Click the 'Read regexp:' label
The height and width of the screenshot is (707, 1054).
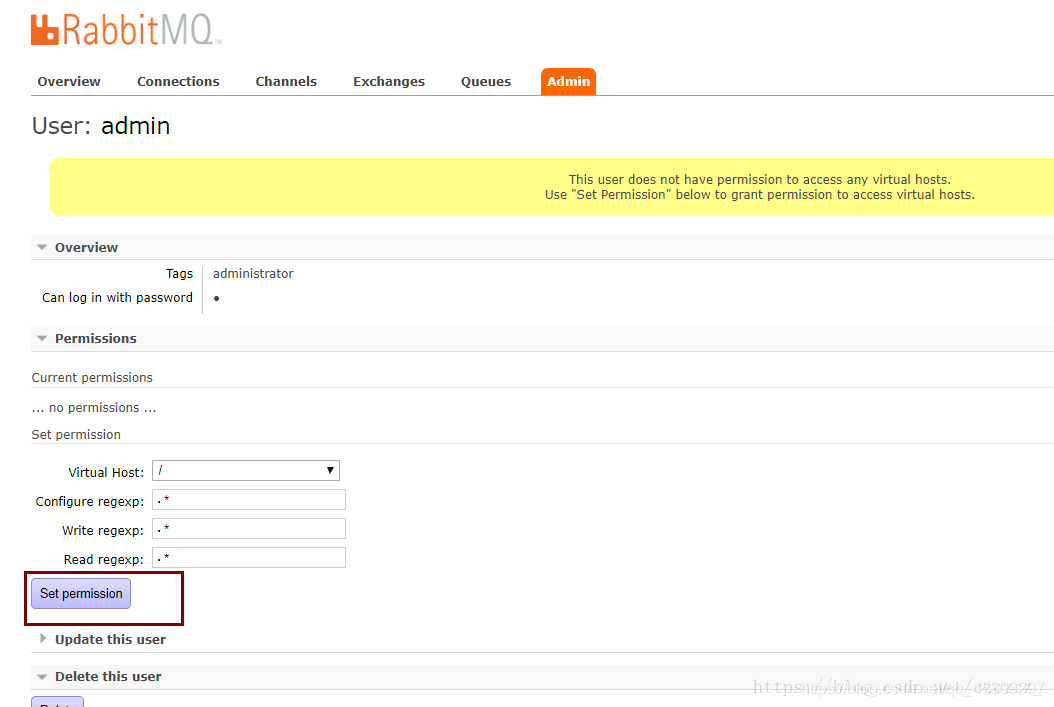point(104,559)
